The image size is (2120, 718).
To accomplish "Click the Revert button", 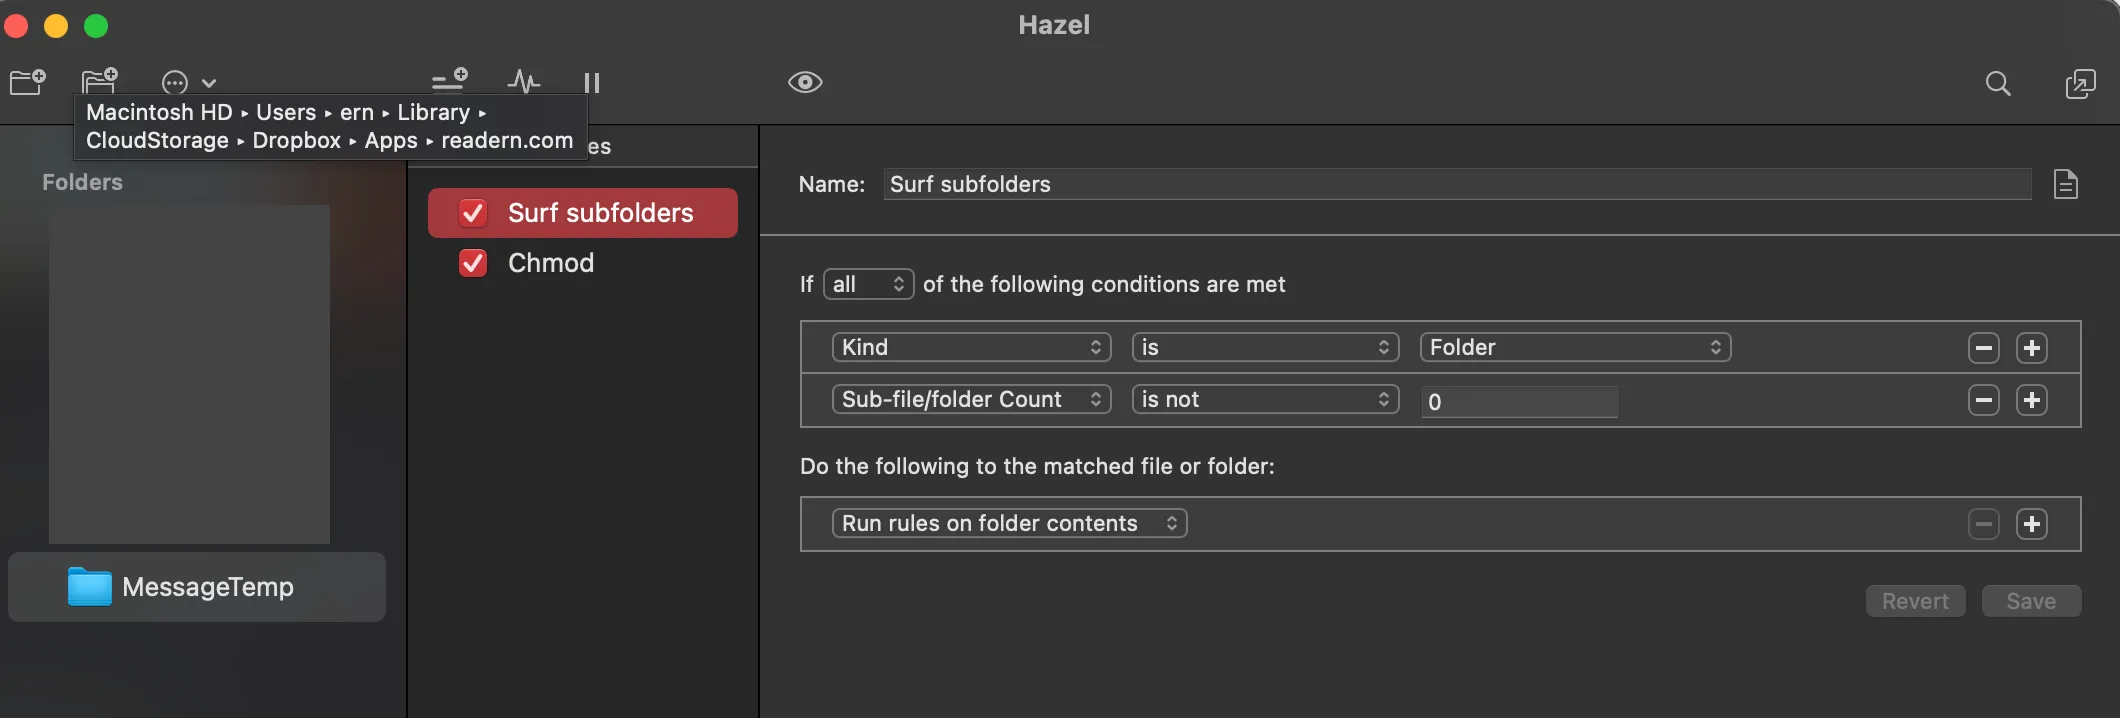I will (x=1915, y=601).
